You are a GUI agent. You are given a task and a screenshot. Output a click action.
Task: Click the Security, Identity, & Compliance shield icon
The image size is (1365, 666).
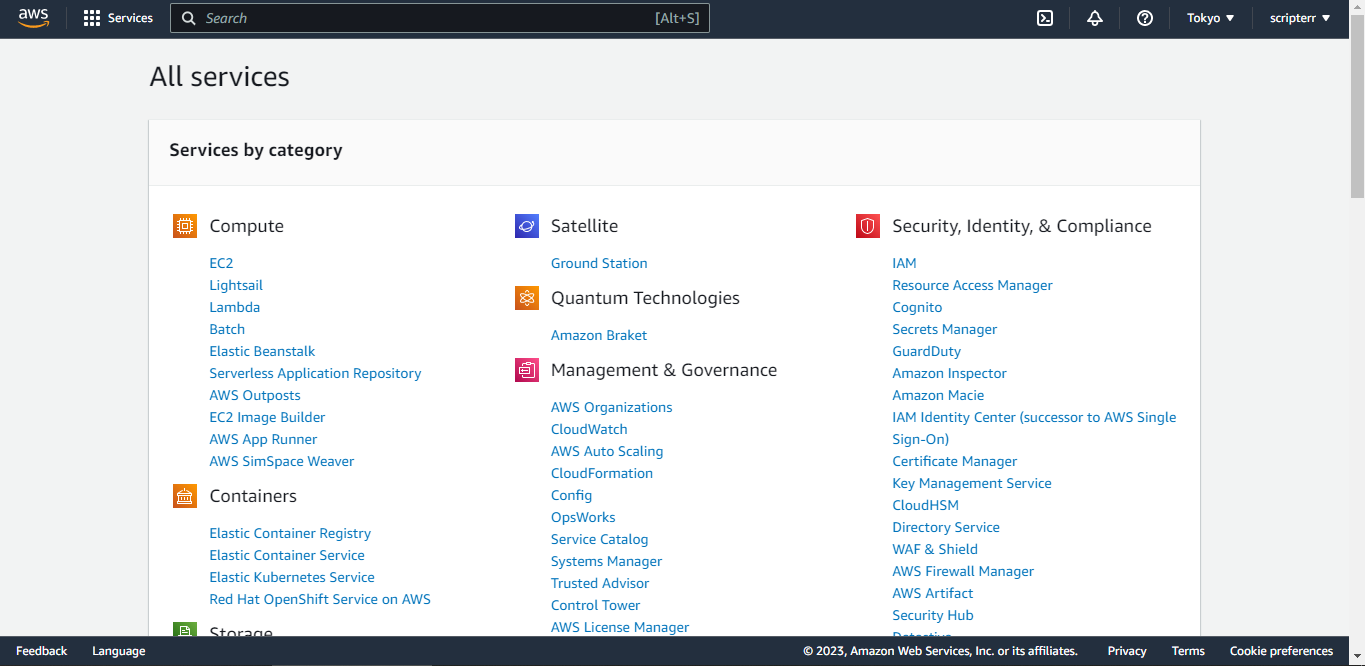(868, 226)
